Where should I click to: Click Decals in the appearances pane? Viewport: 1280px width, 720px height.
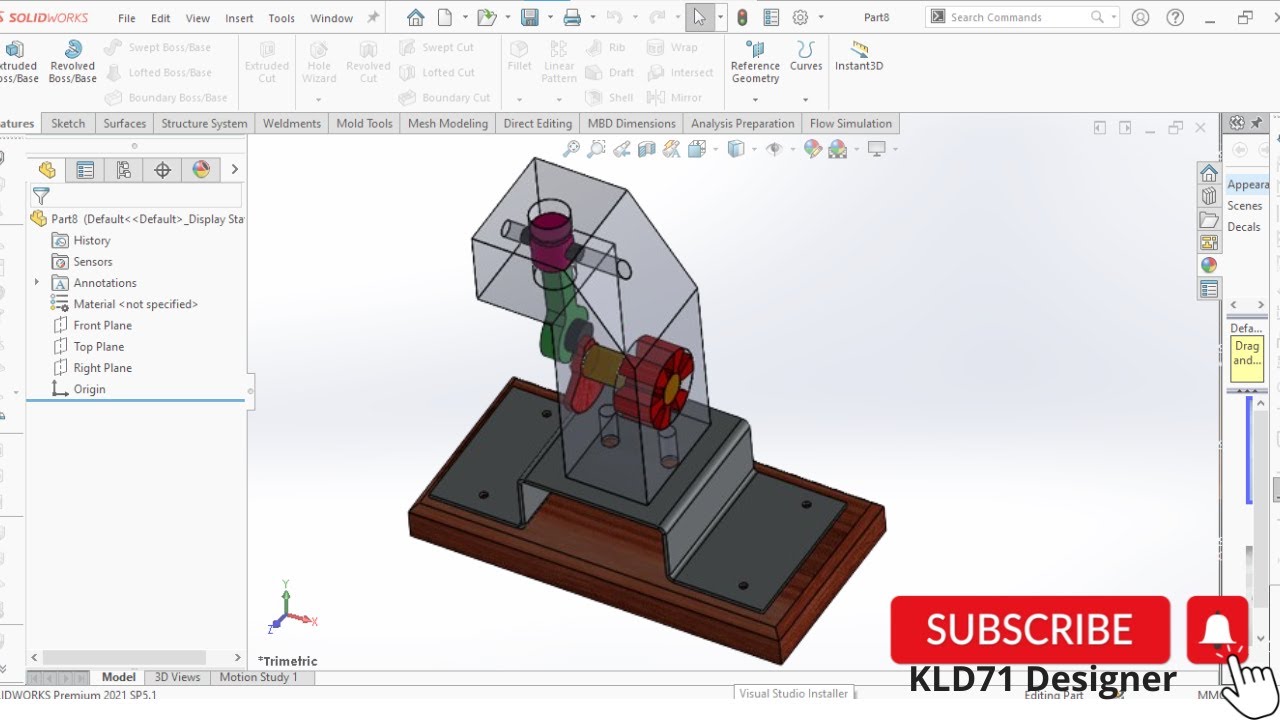click(1244, 226)
